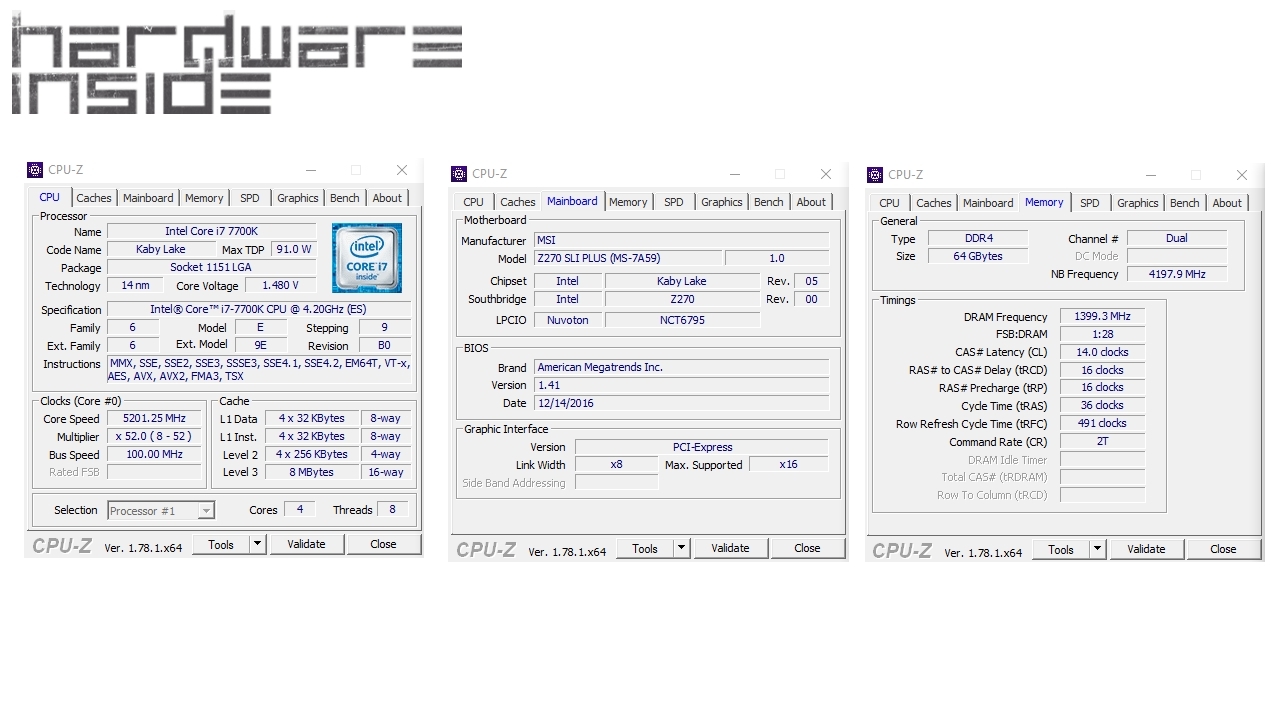The width and height of the screenshot is (1280, 720).
Task: Switch to Caches tab in the Memory window
Action: tap(934, 203)
